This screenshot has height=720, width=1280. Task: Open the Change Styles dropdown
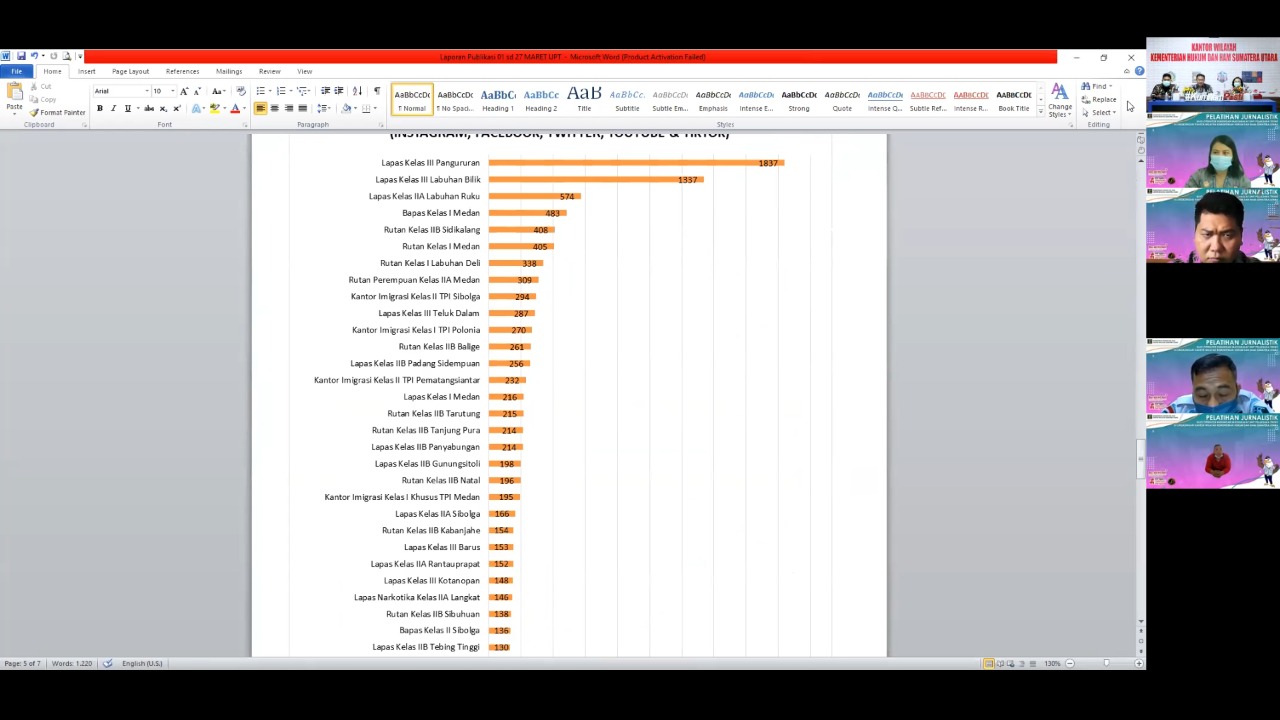point(1059,100)
